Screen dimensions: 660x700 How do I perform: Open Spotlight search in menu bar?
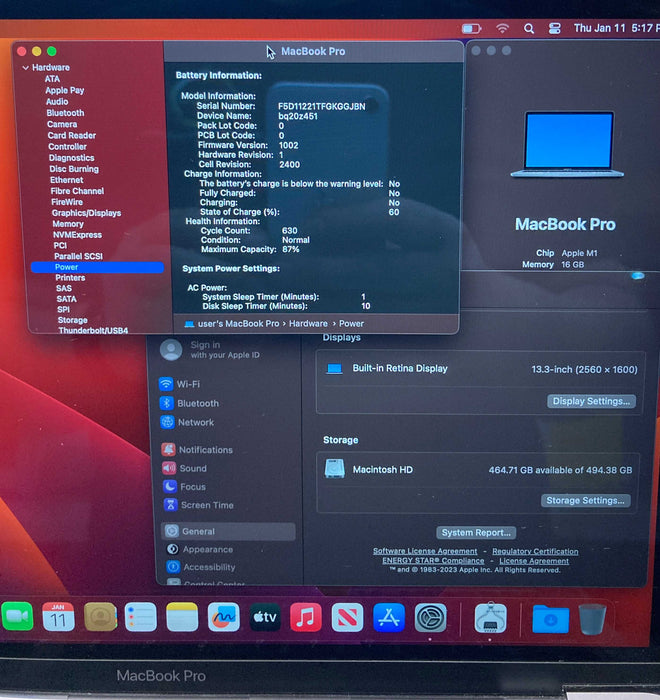(529, 29)
